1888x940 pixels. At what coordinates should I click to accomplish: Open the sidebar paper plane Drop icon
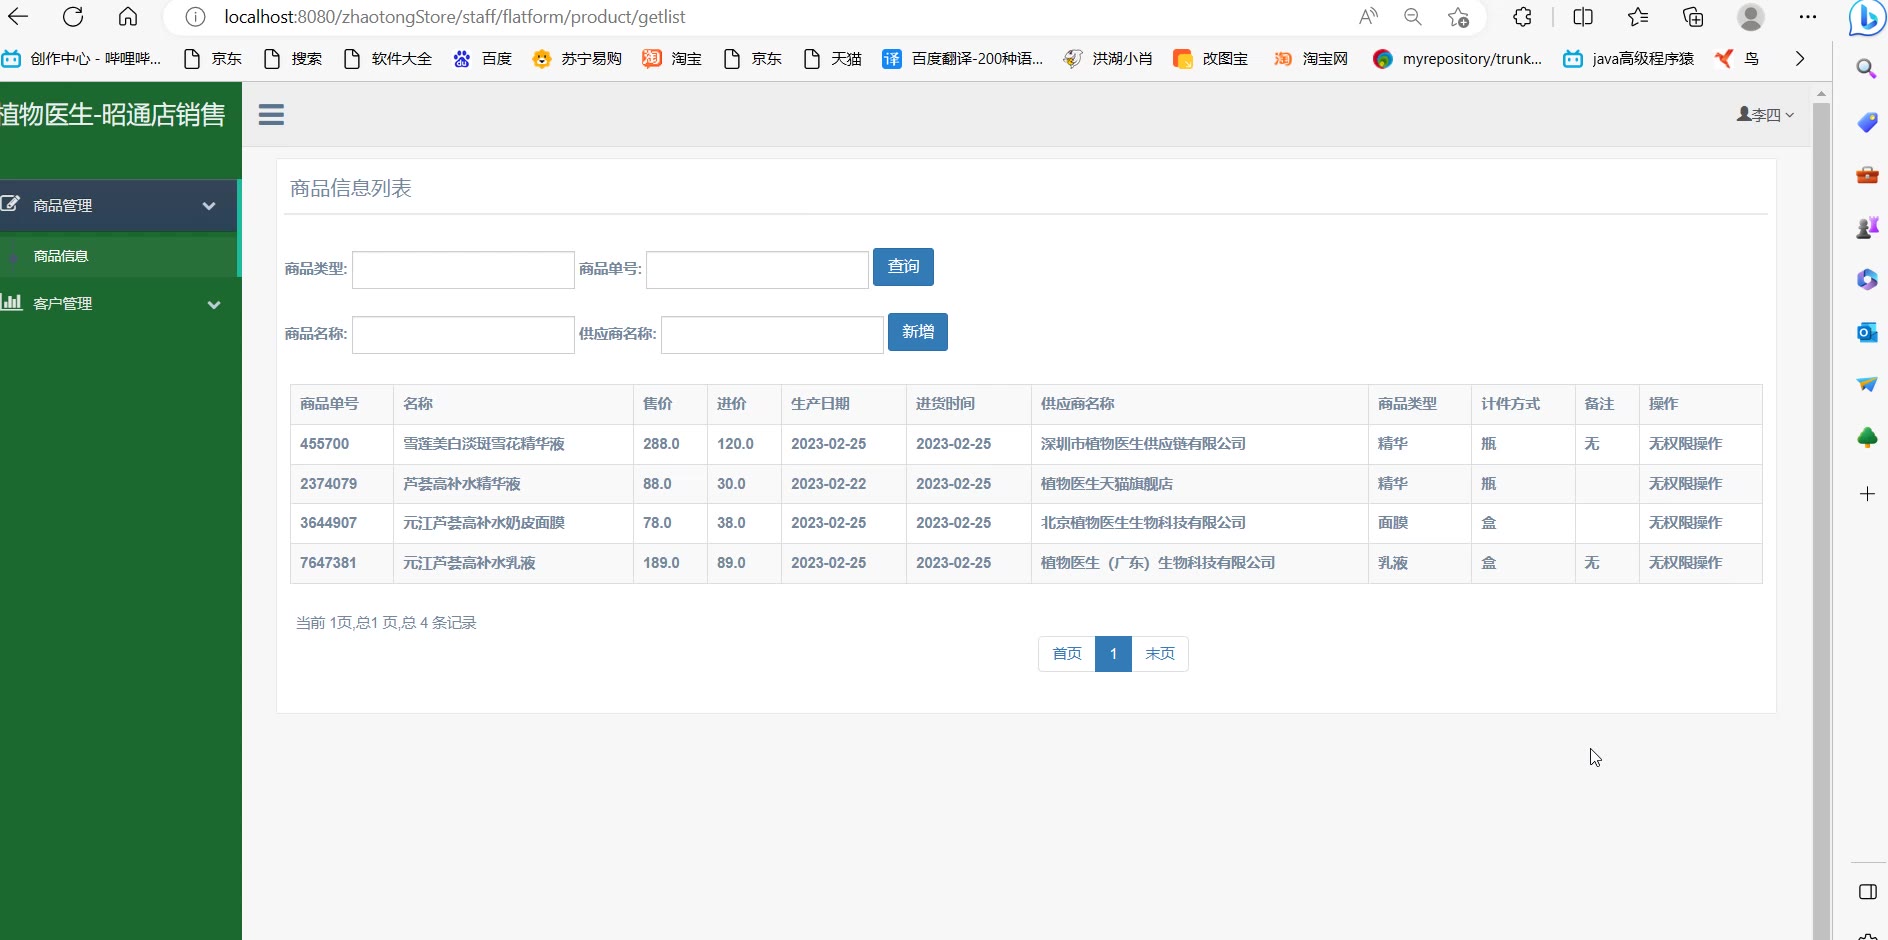point(1867,384)
